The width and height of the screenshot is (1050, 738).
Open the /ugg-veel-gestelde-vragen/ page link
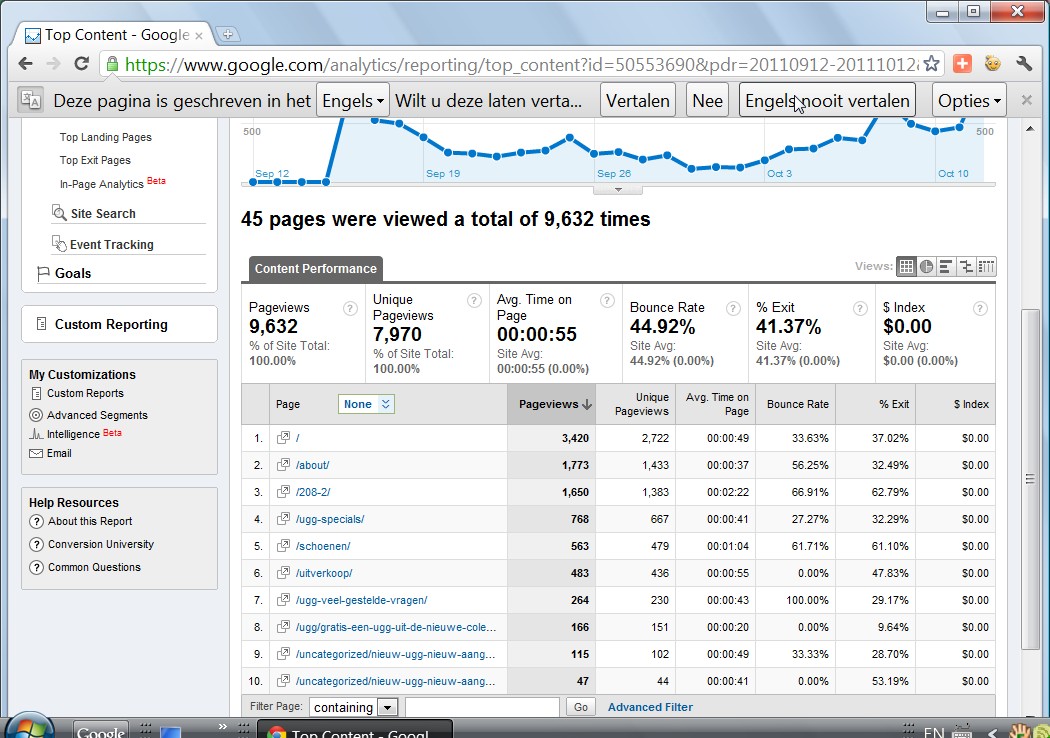click(x=362, y=600)
